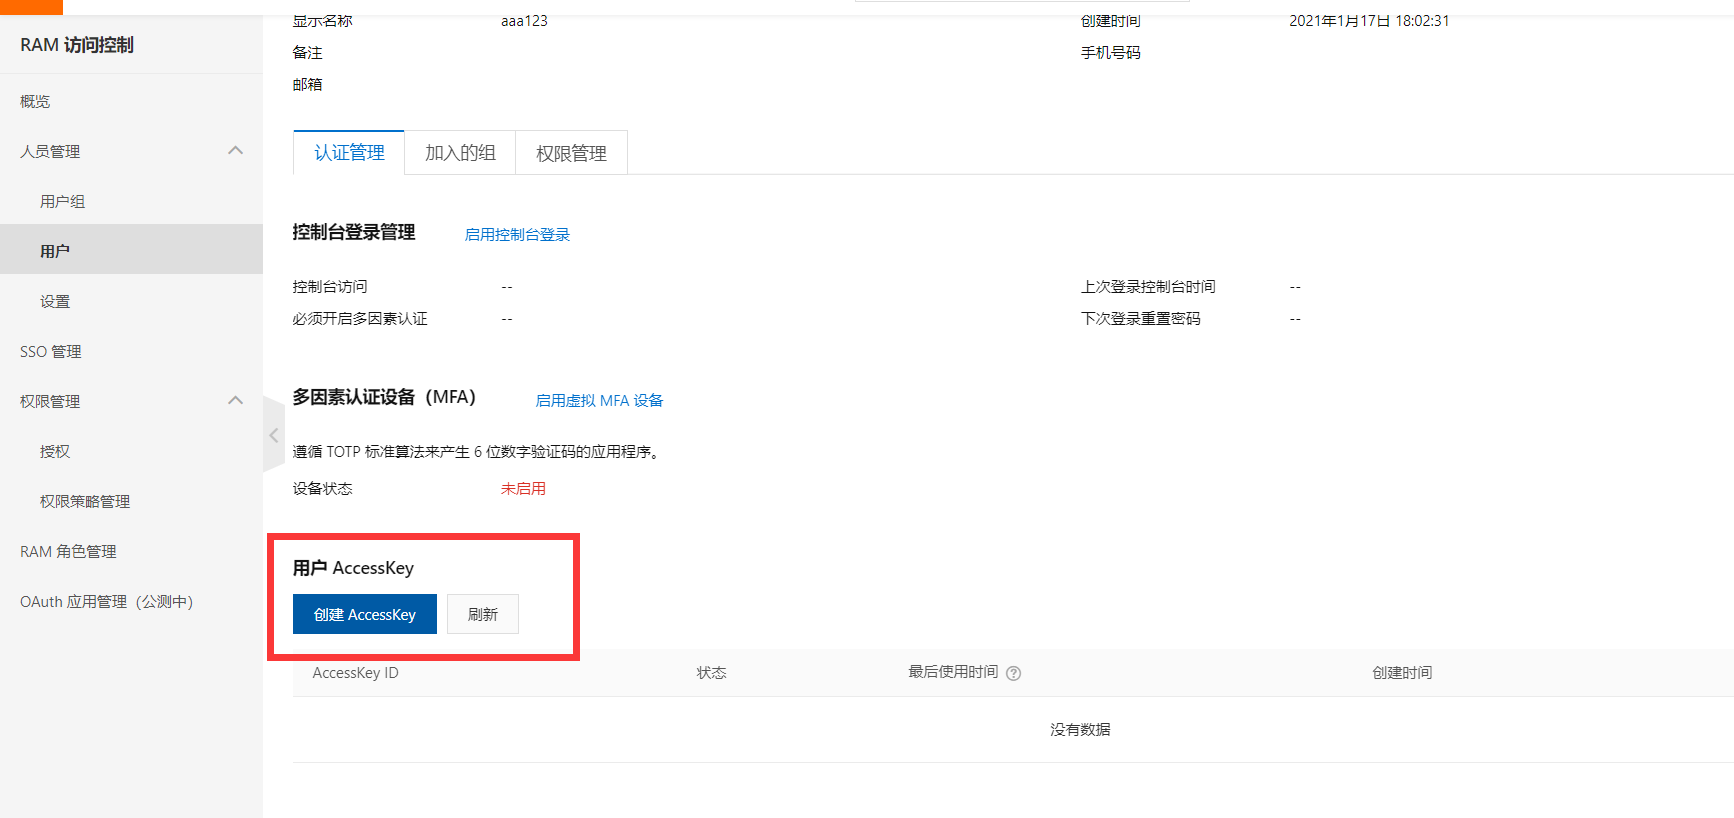Click the 手机号码 label
The height and width of the screenshot is (818, 1734).
(1111, 52)
